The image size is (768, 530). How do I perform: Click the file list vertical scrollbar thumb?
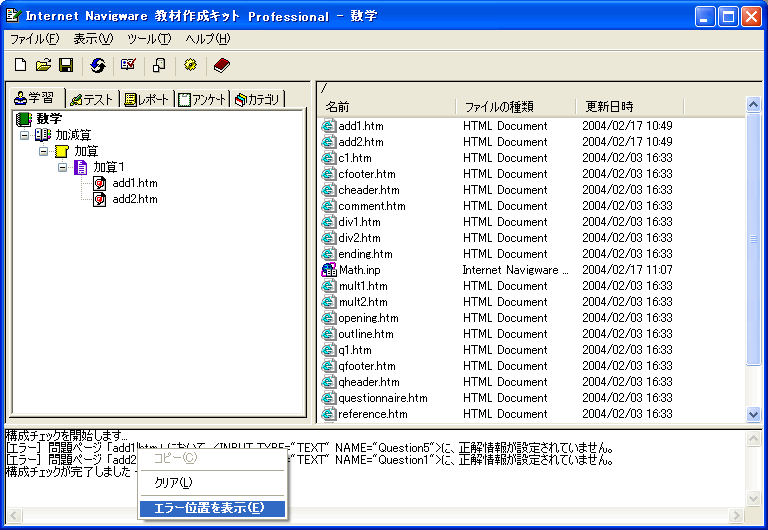pyautogui.click(x=753, y=239)
